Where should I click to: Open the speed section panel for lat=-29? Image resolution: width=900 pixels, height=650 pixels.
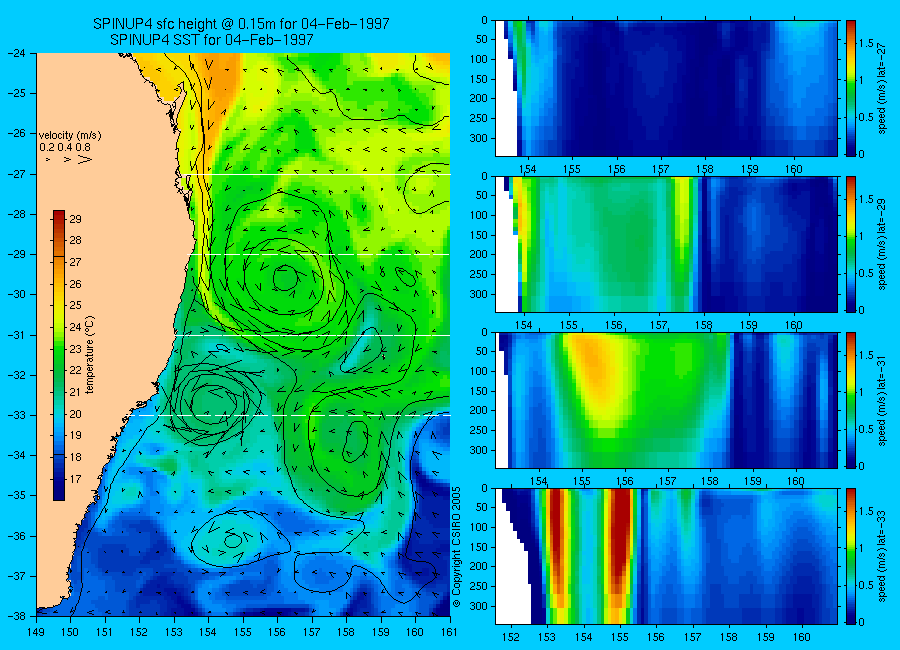pyautogui.click(x=666, y=244)
